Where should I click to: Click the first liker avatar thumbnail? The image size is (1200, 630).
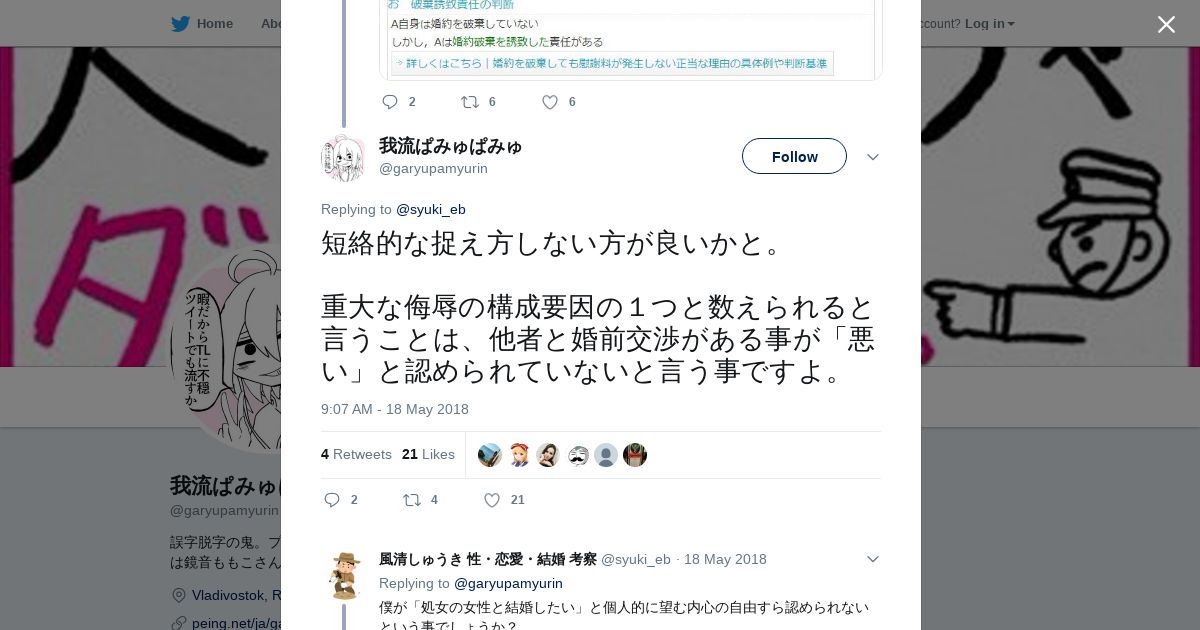(x=490, y=455)
